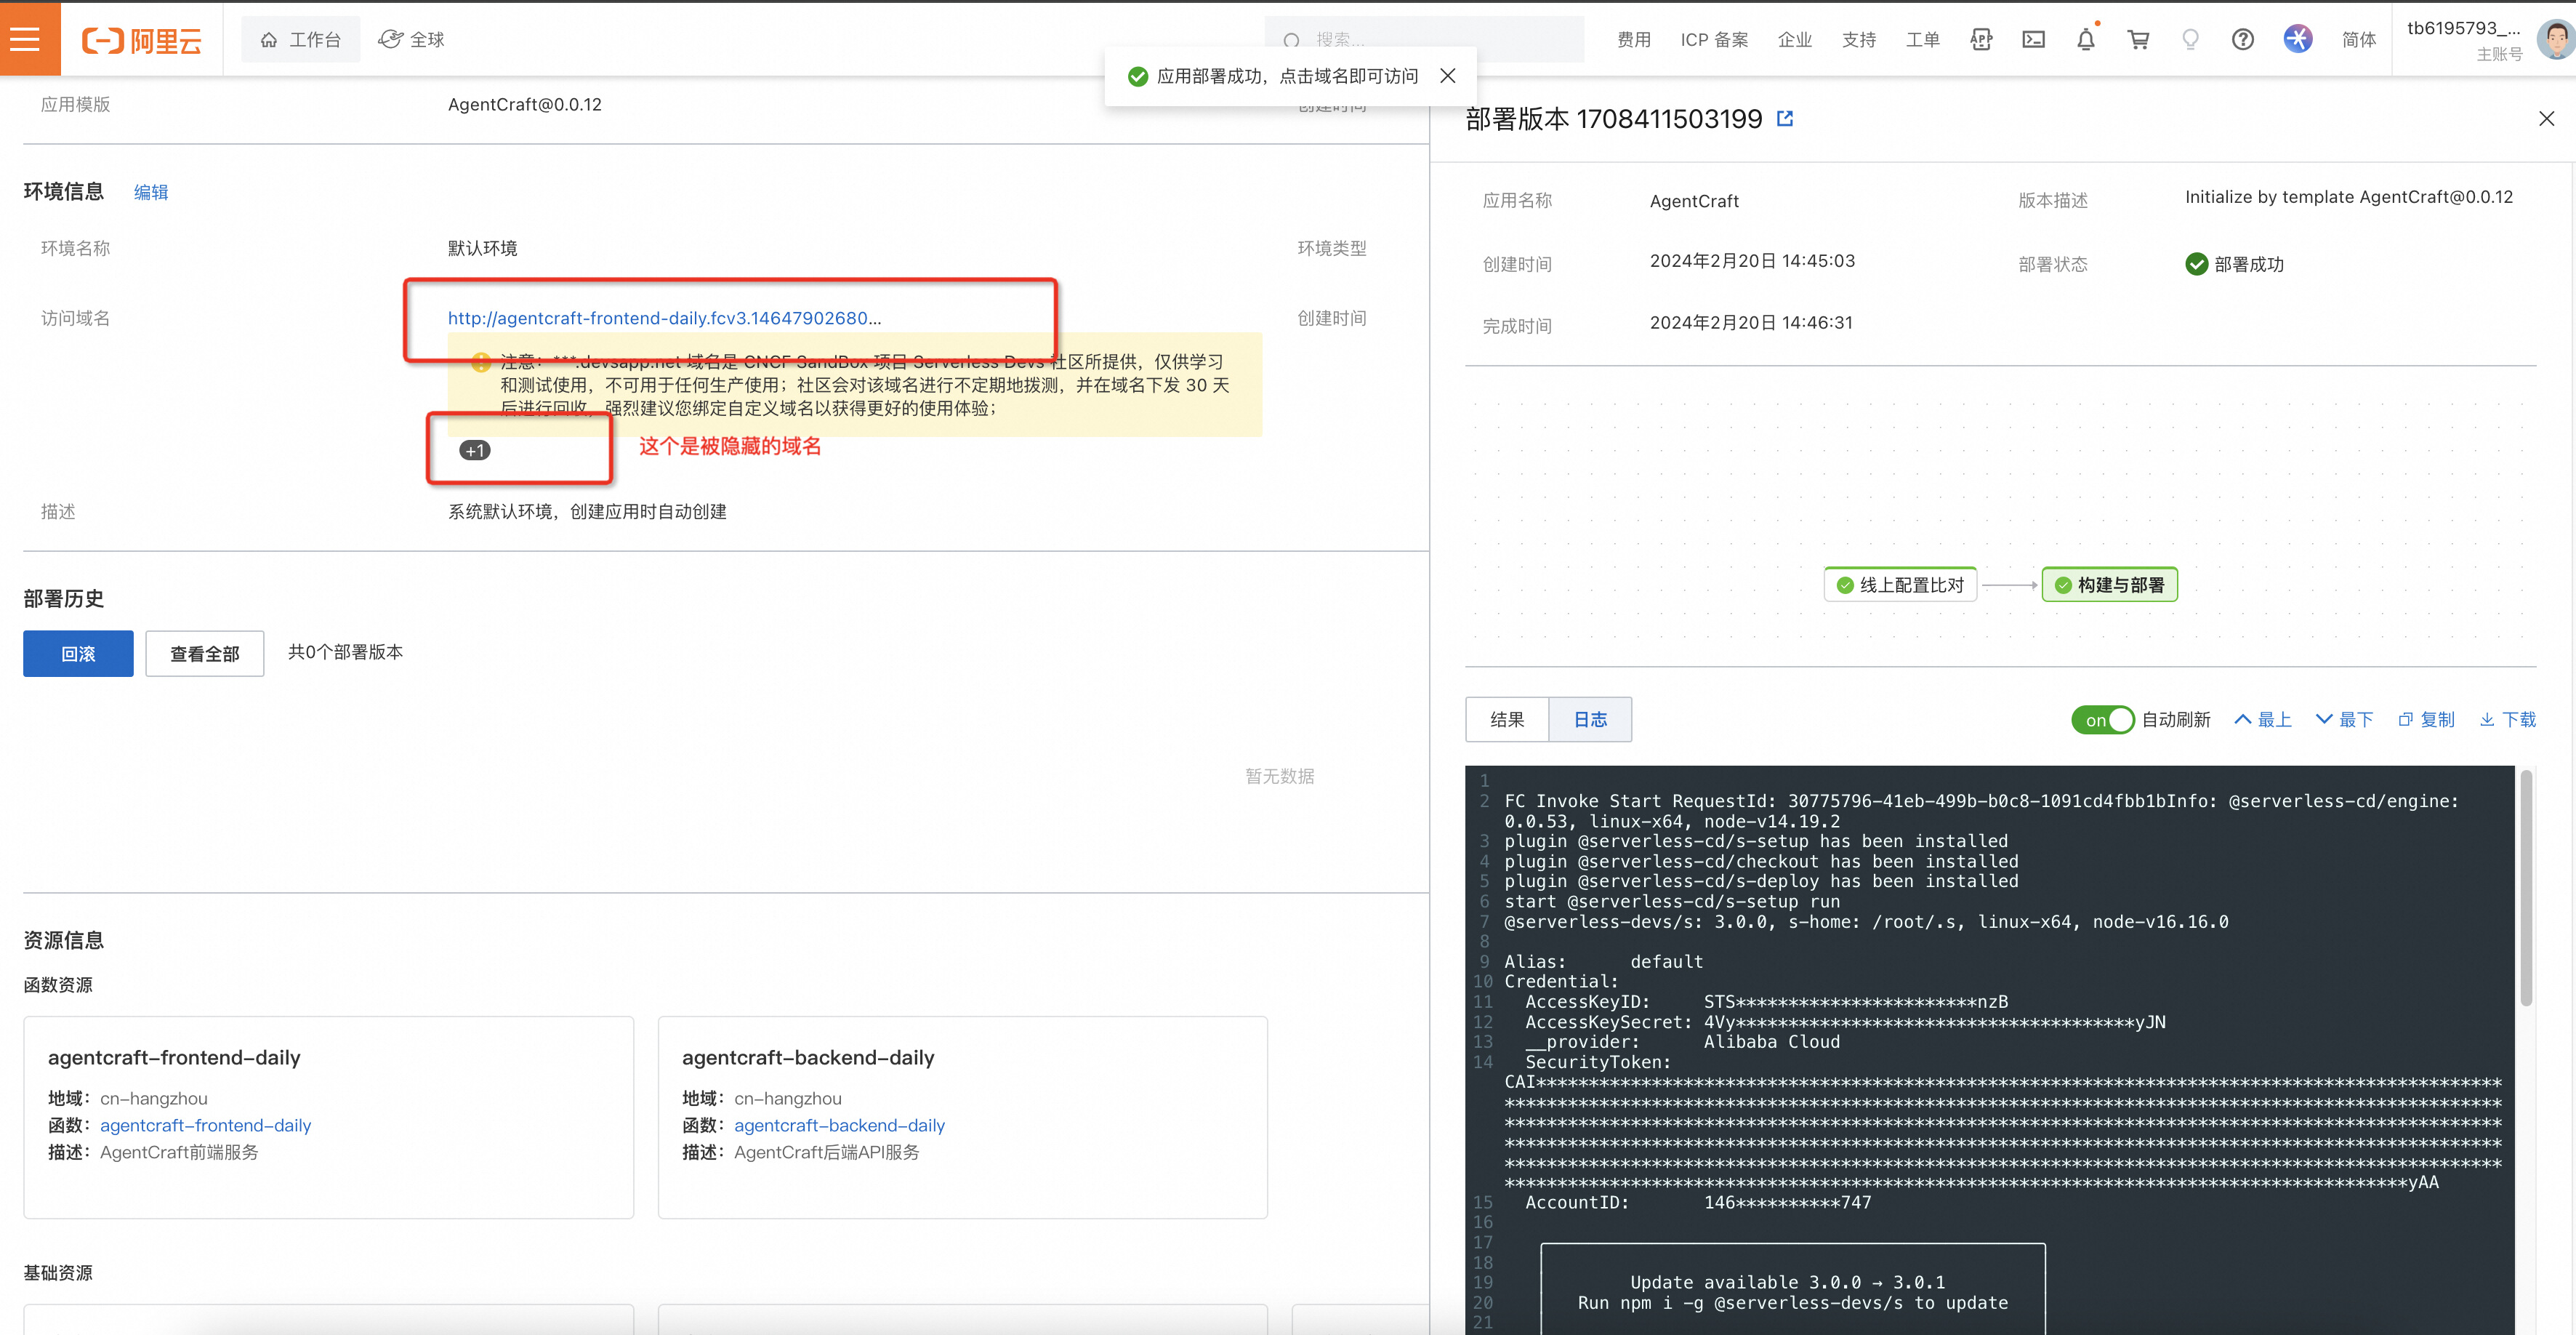Viewport: 2576px width, 1335px height.
Task: Show hidden domain via +1 badge
Action: [x=475, y=450]
